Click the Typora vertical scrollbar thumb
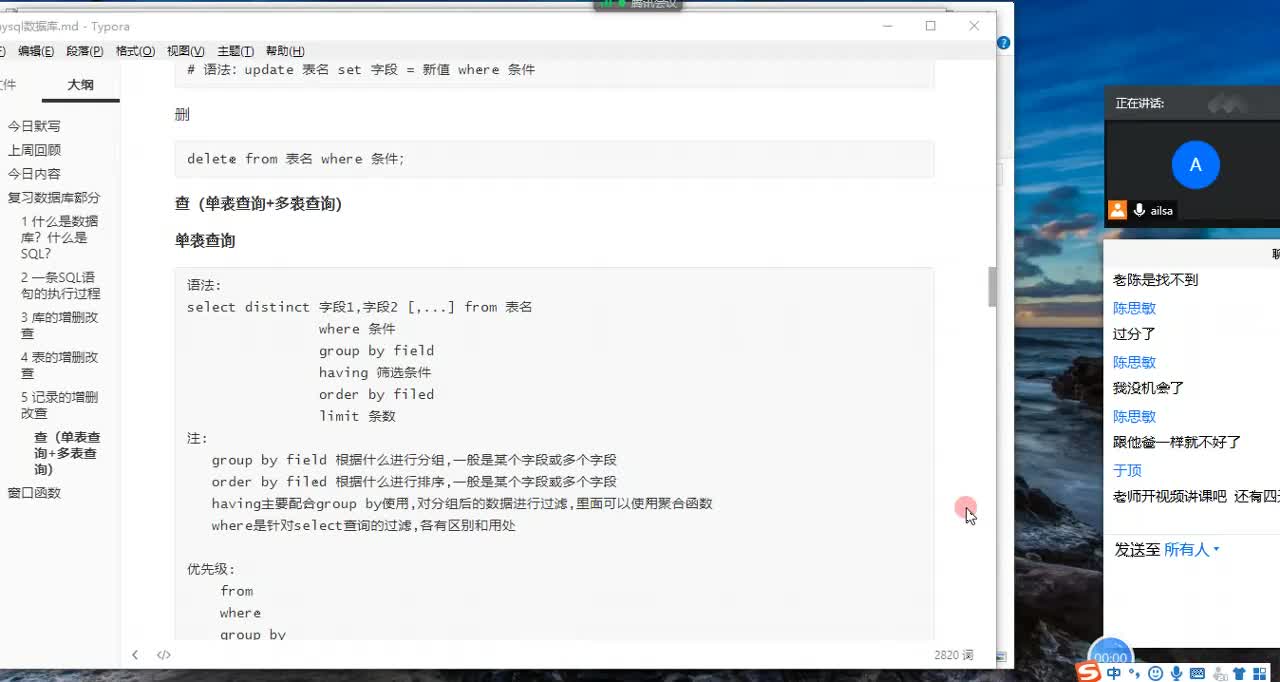 [x=992, y=287]
